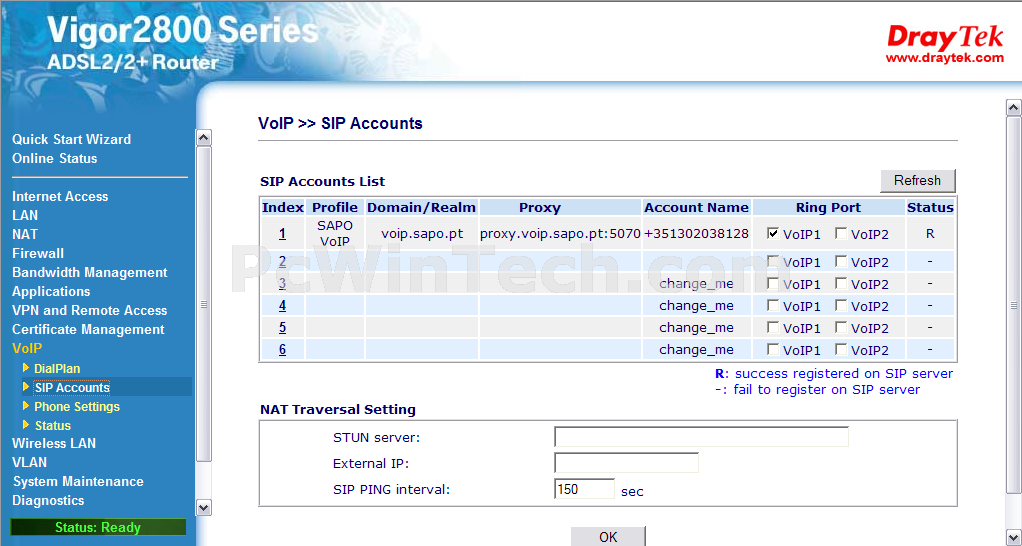Click the main page scrollbar thumb

click(1014, 305)
